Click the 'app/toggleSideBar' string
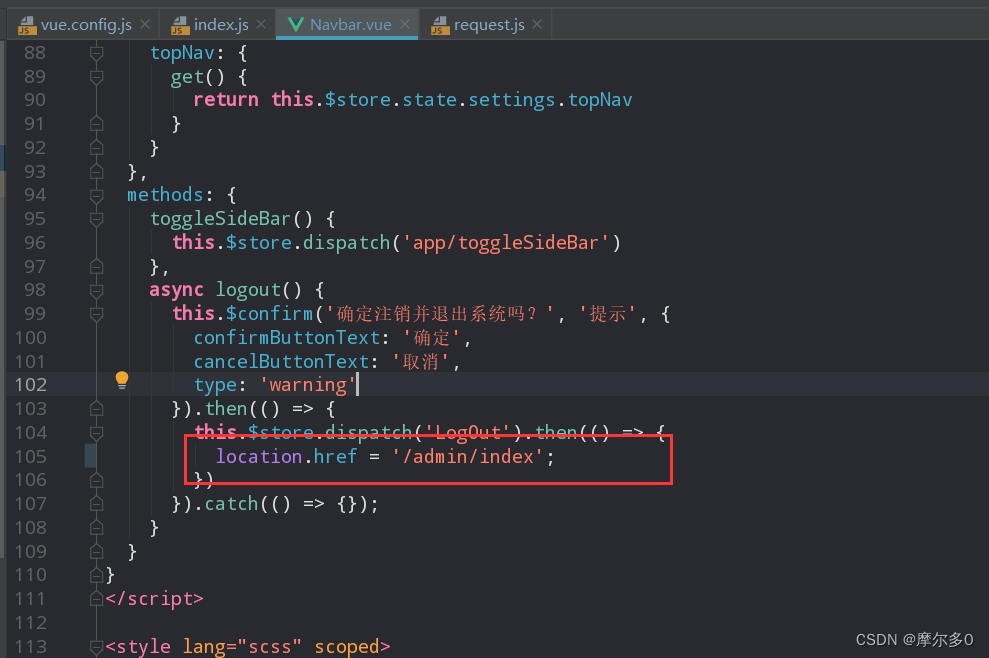 pos(506,243)
